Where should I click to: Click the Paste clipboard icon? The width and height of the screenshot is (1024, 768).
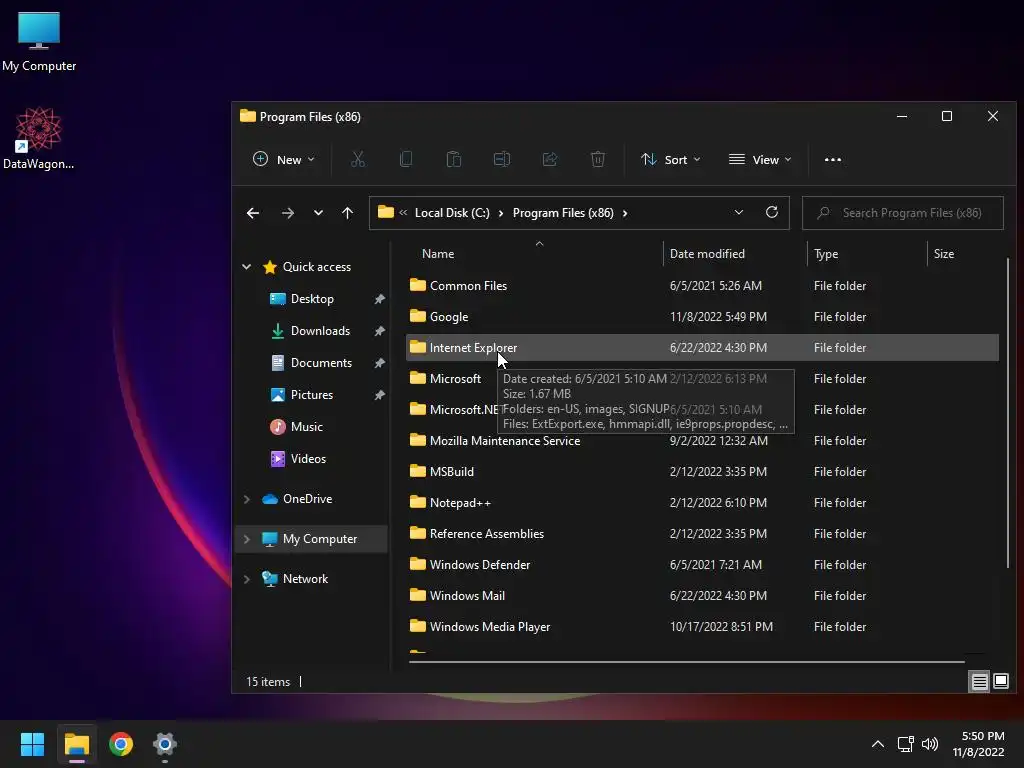point(454,159)
